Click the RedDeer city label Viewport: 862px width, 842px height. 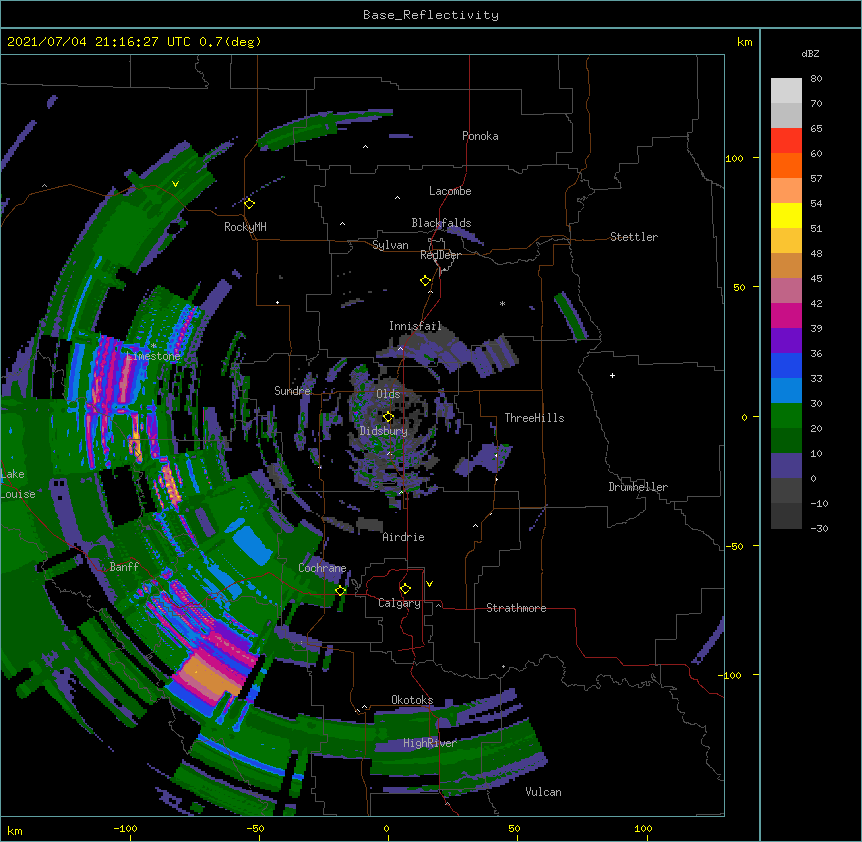(440, 255)
